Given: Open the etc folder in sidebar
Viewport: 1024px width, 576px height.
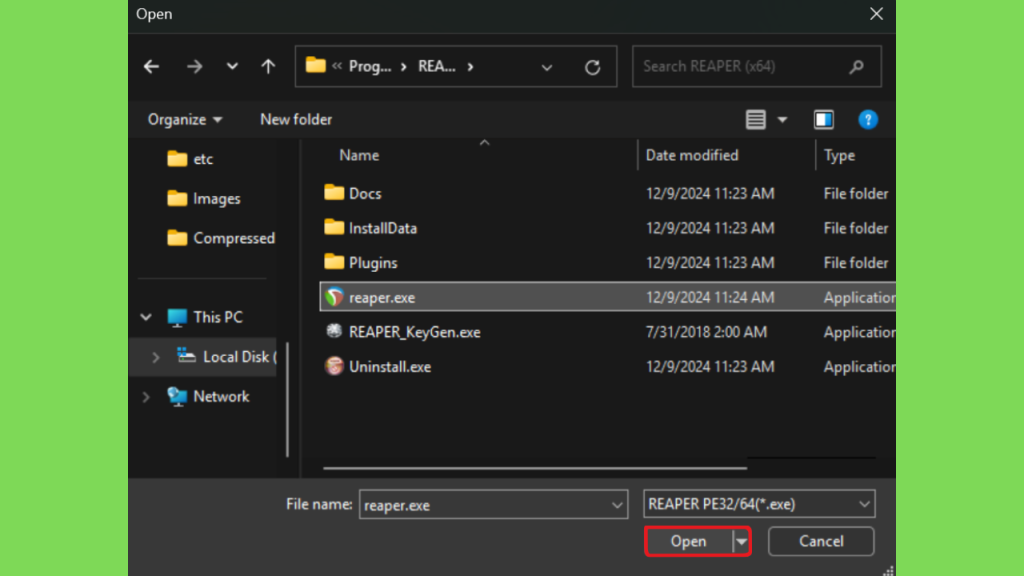Looking at the screenshot, I should (x=190, y=159).
